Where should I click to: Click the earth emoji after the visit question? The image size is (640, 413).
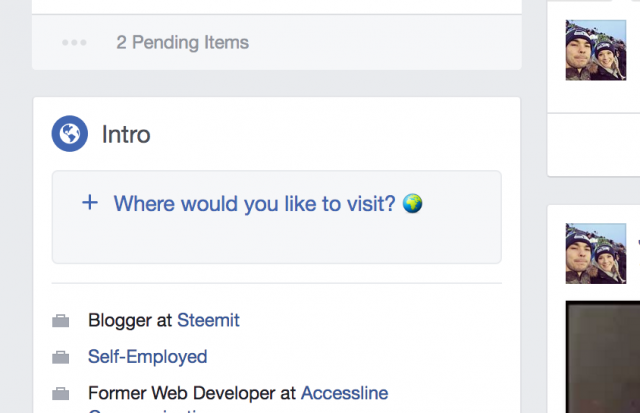(413, 203)
